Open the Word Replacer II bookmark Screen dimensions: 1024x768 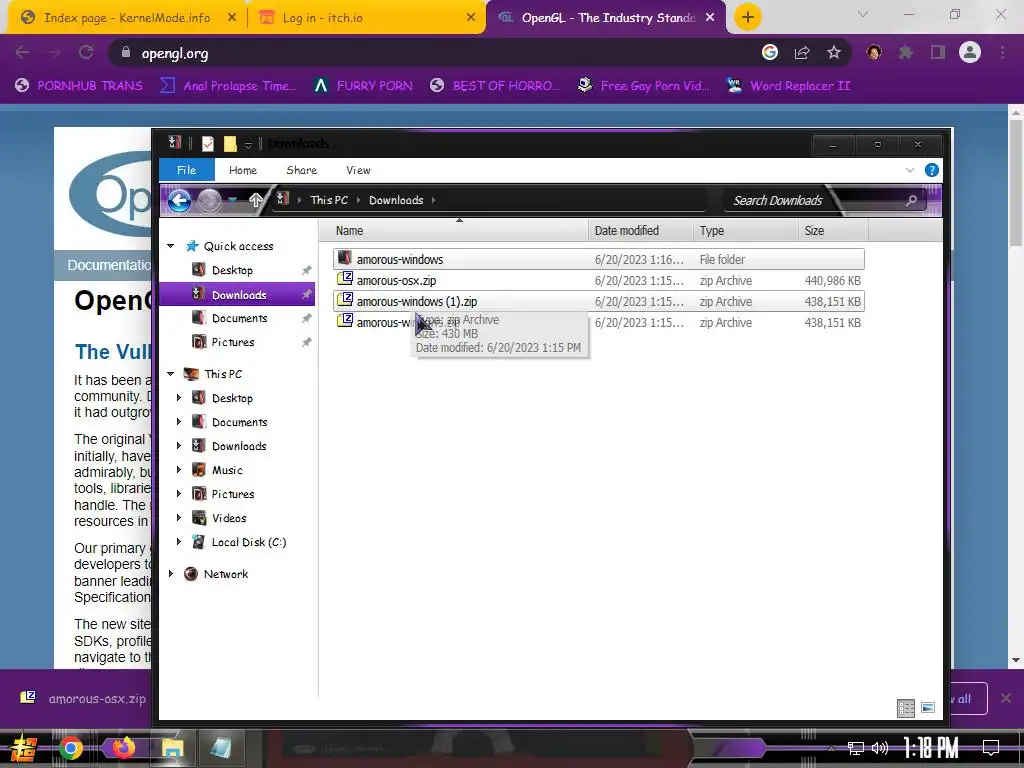(x=788, y=86)
